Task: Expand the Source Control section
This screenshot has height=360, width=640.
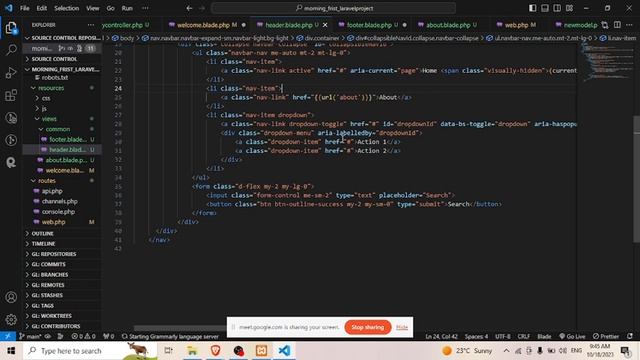Action: [62, 59]
